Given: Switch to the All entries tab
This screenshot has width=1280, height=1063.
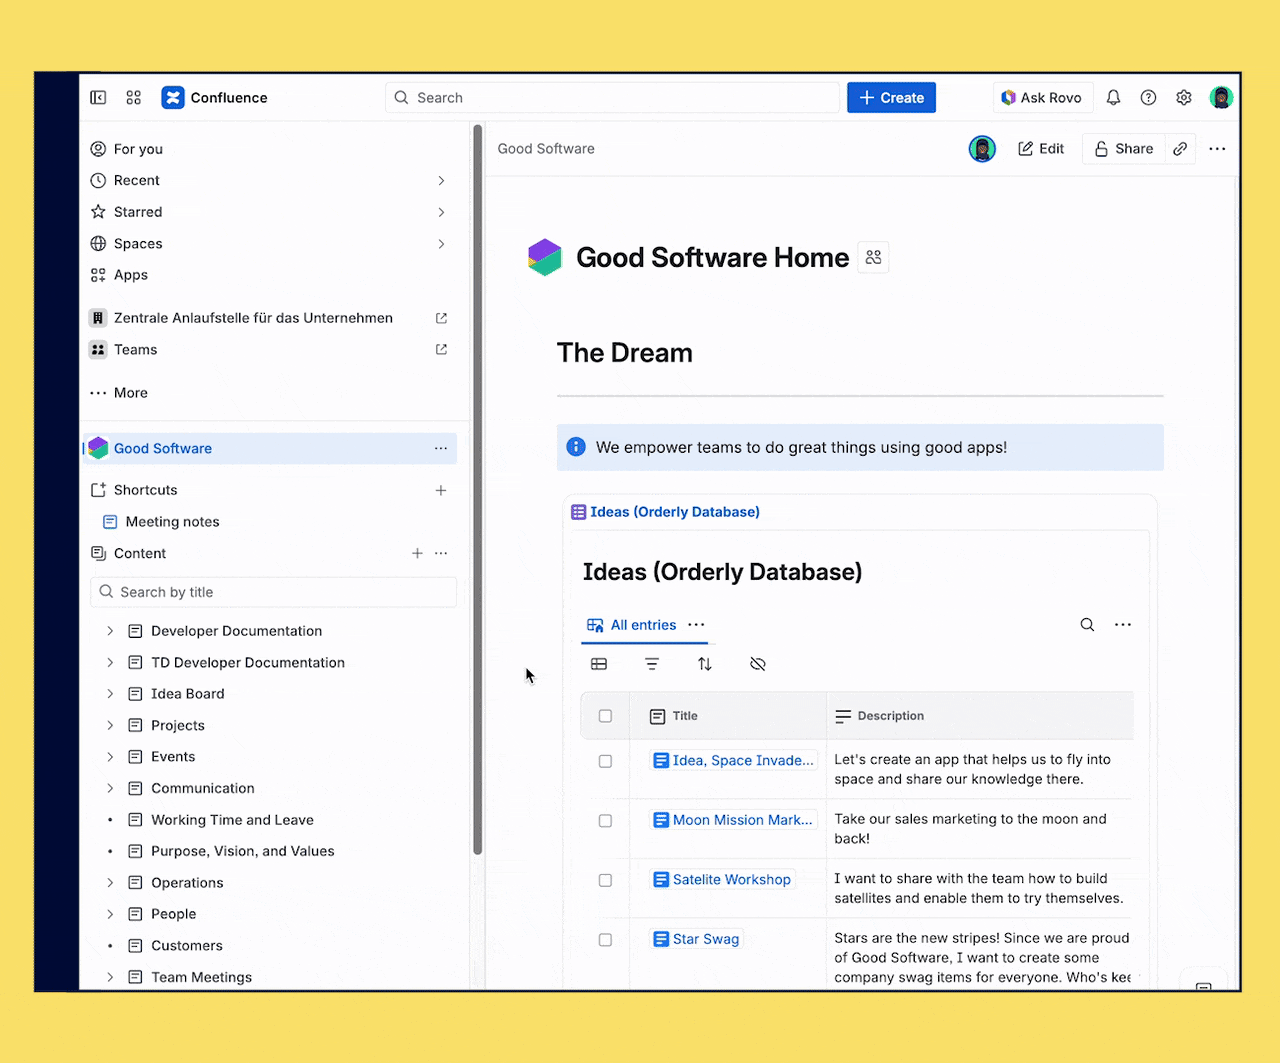Looking at the screenshot, I should click(x=643, y=625).
